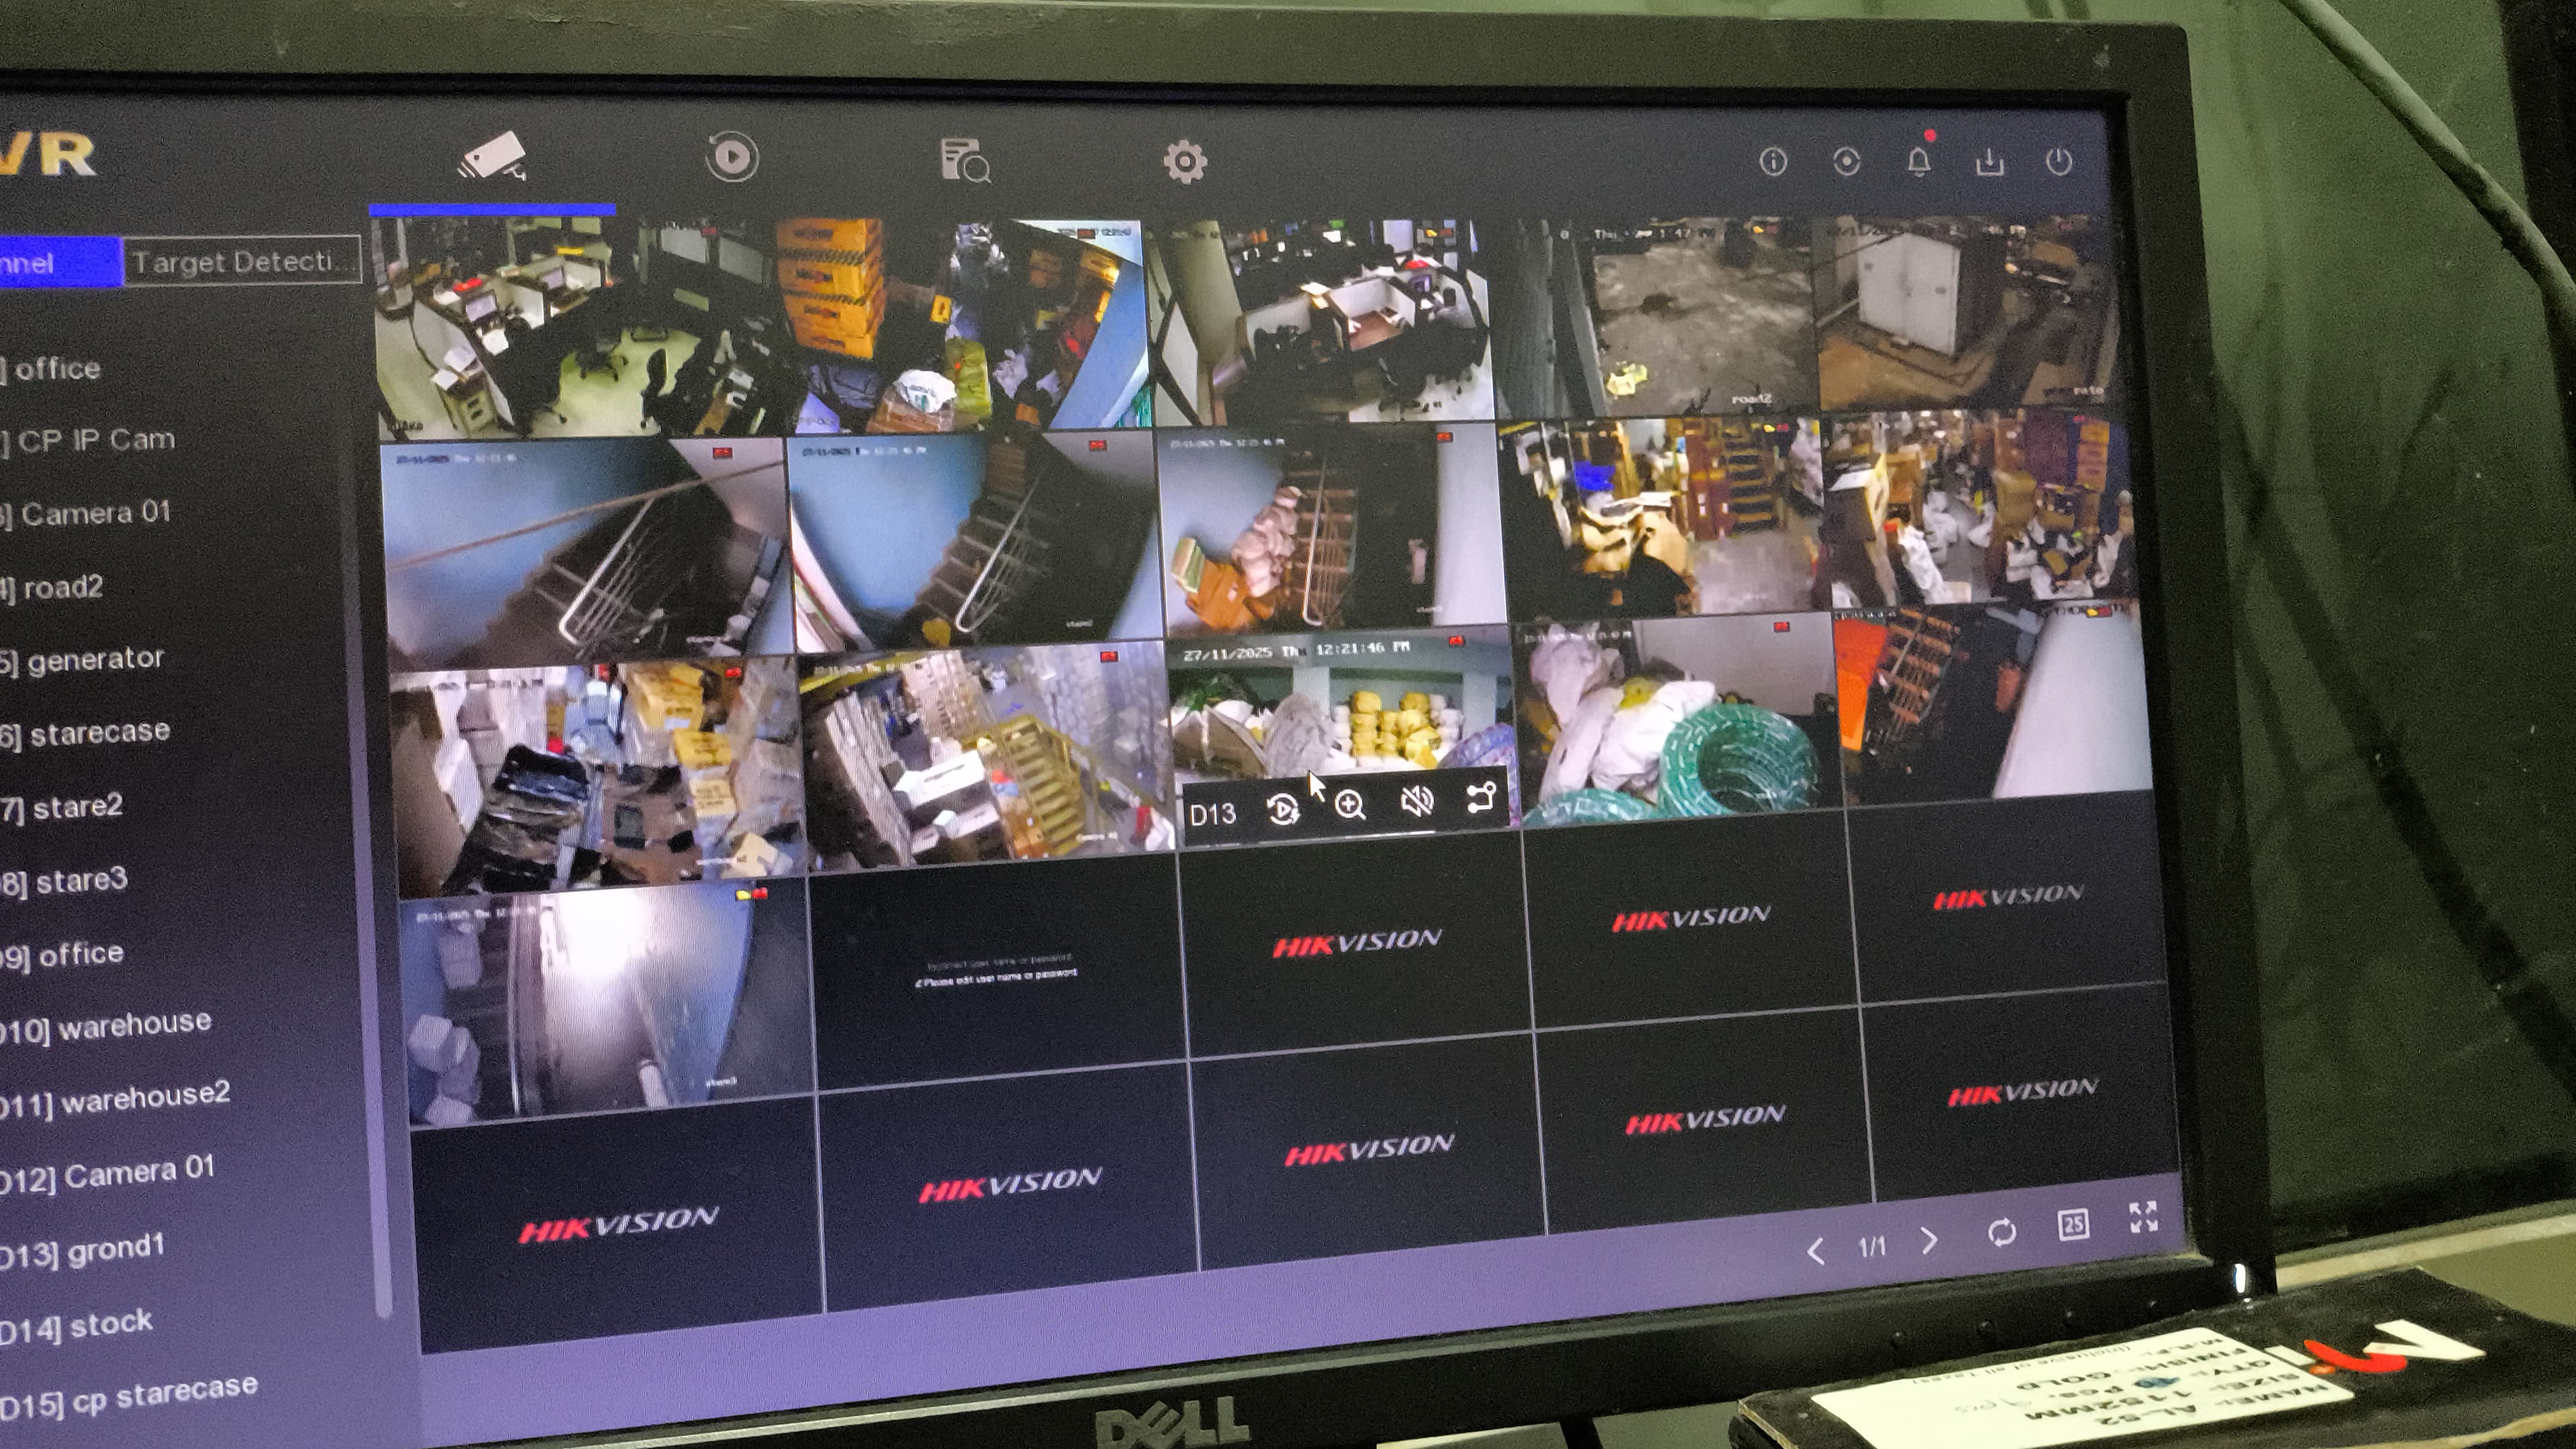This screenshot has width=2576, height=1449.
Task: Click the D13 digital zoom icon
Action: point(1350,805)
